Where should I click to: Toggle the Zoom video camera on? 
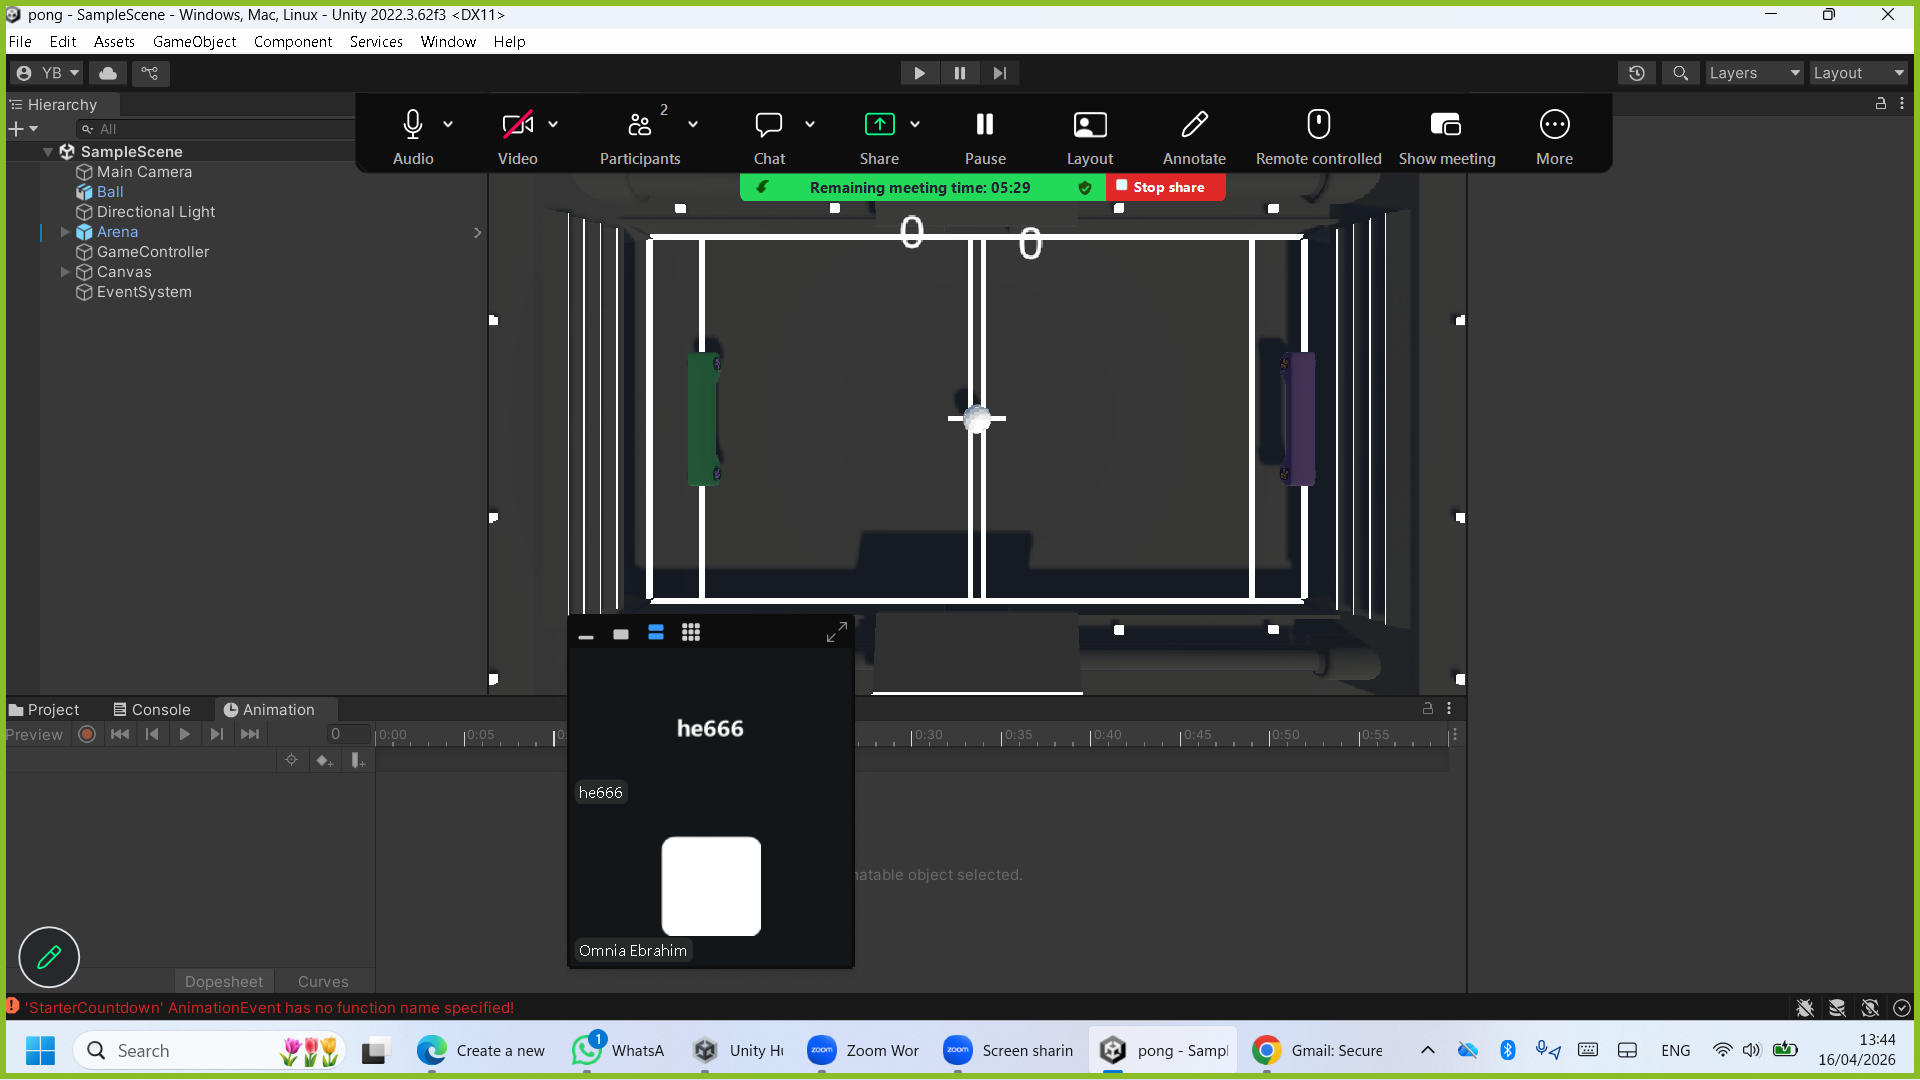point(517,125)
